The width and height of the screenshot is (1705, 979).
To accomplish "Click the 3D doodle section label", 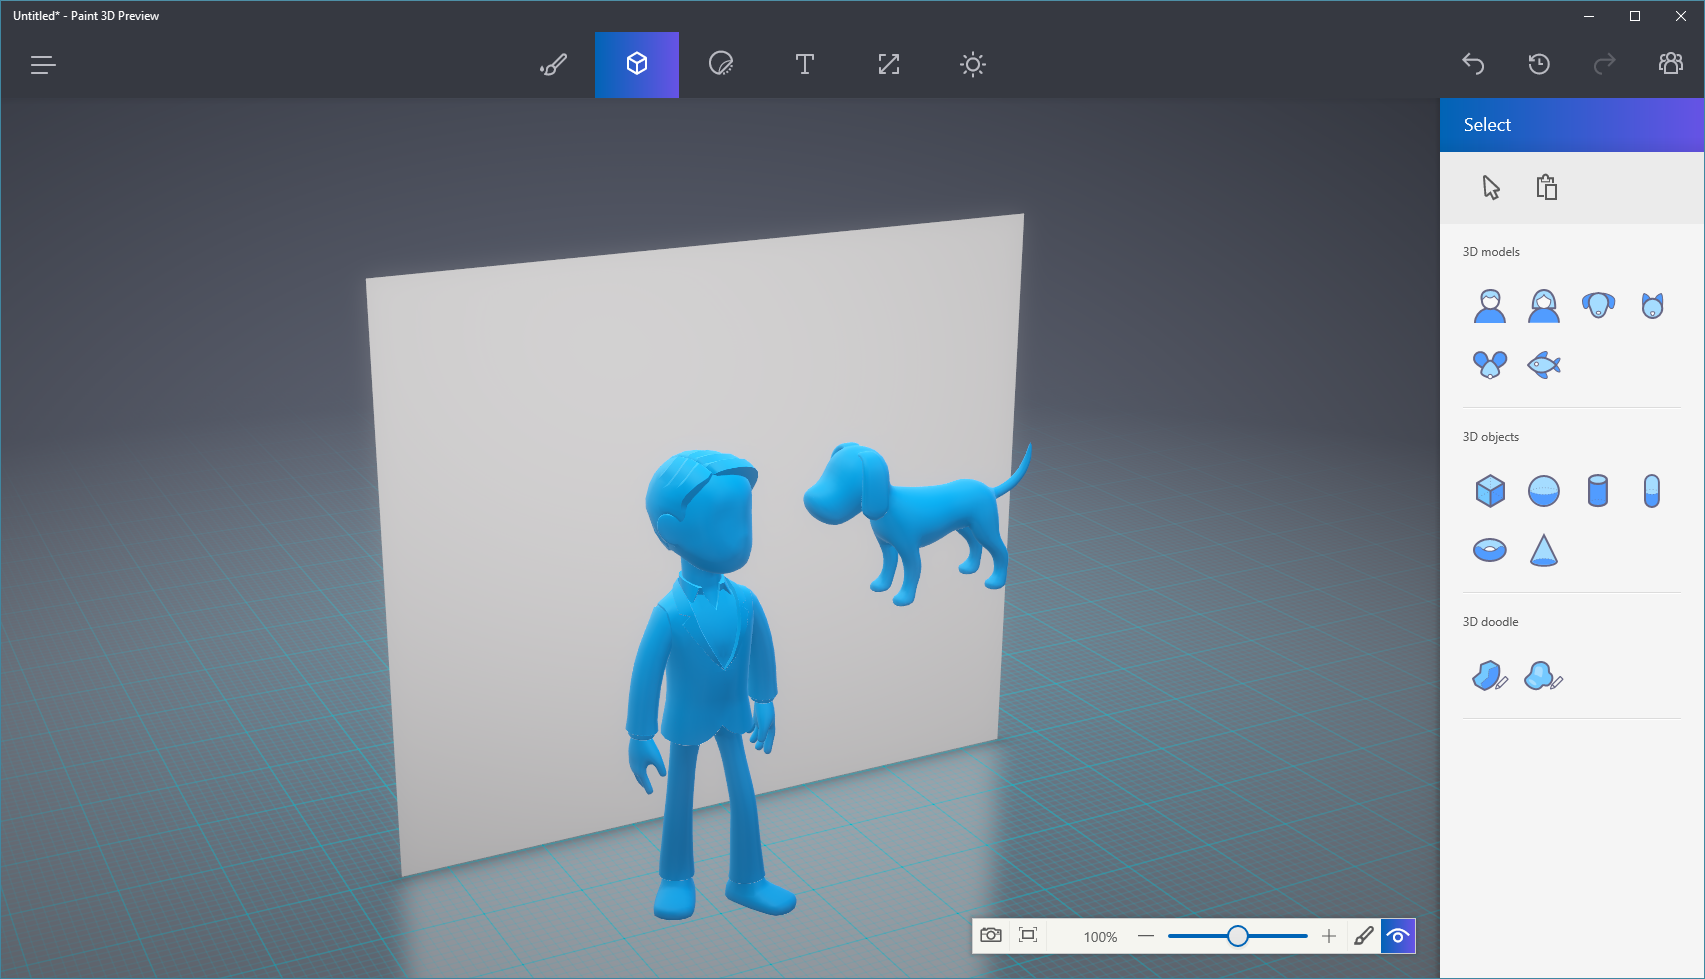I will (x=1490, y=622).
